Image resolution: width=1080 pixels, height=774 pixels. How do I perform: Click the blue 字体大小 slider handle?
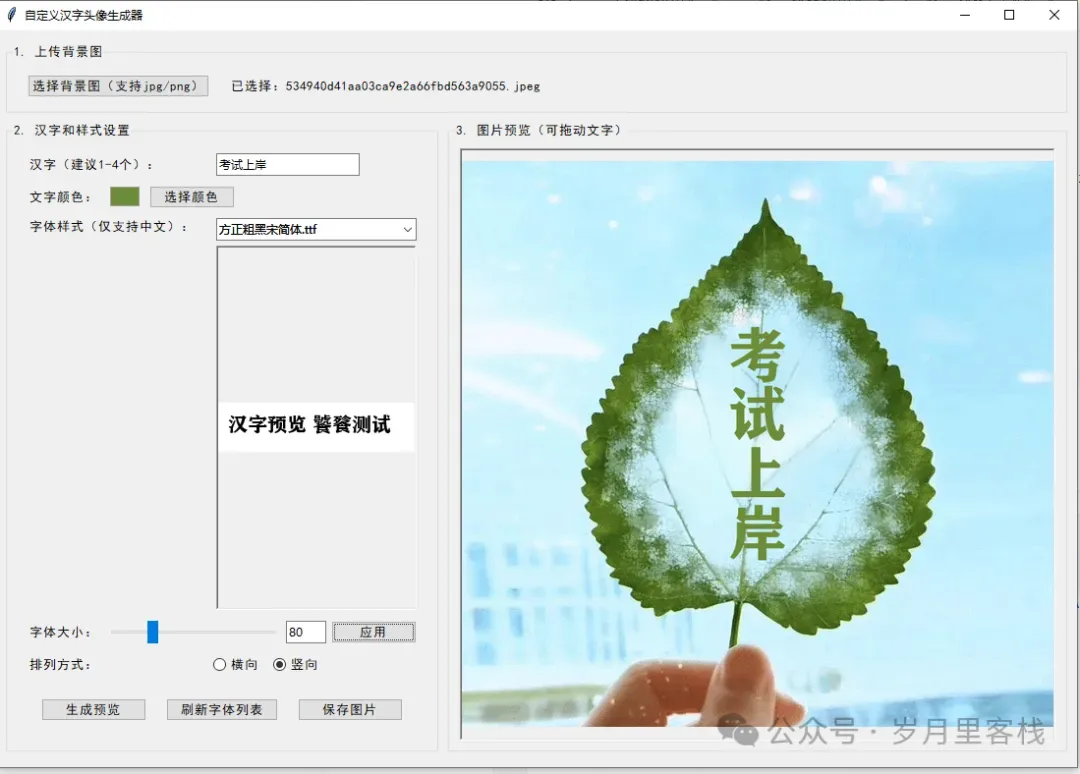pos(152,631)
